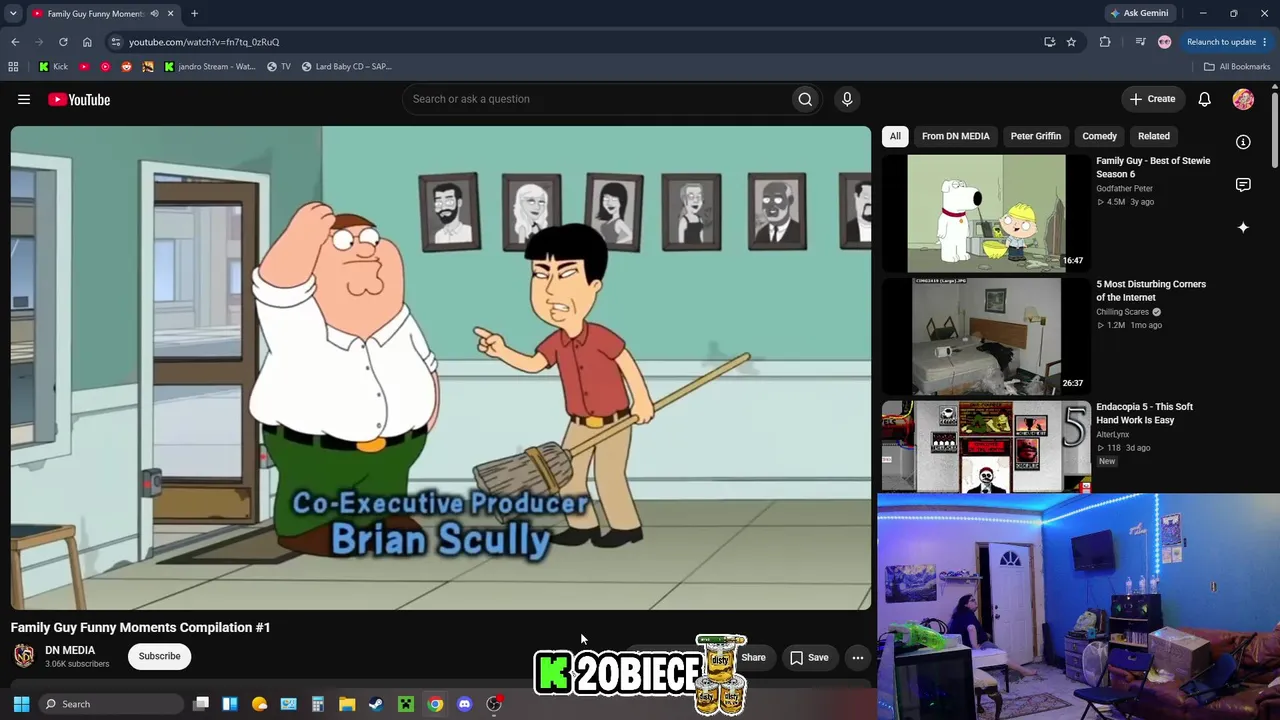This screenshot has height=720, width=1280.
Task: Open Discord from the taskbar
Action: tap(464, 704)
